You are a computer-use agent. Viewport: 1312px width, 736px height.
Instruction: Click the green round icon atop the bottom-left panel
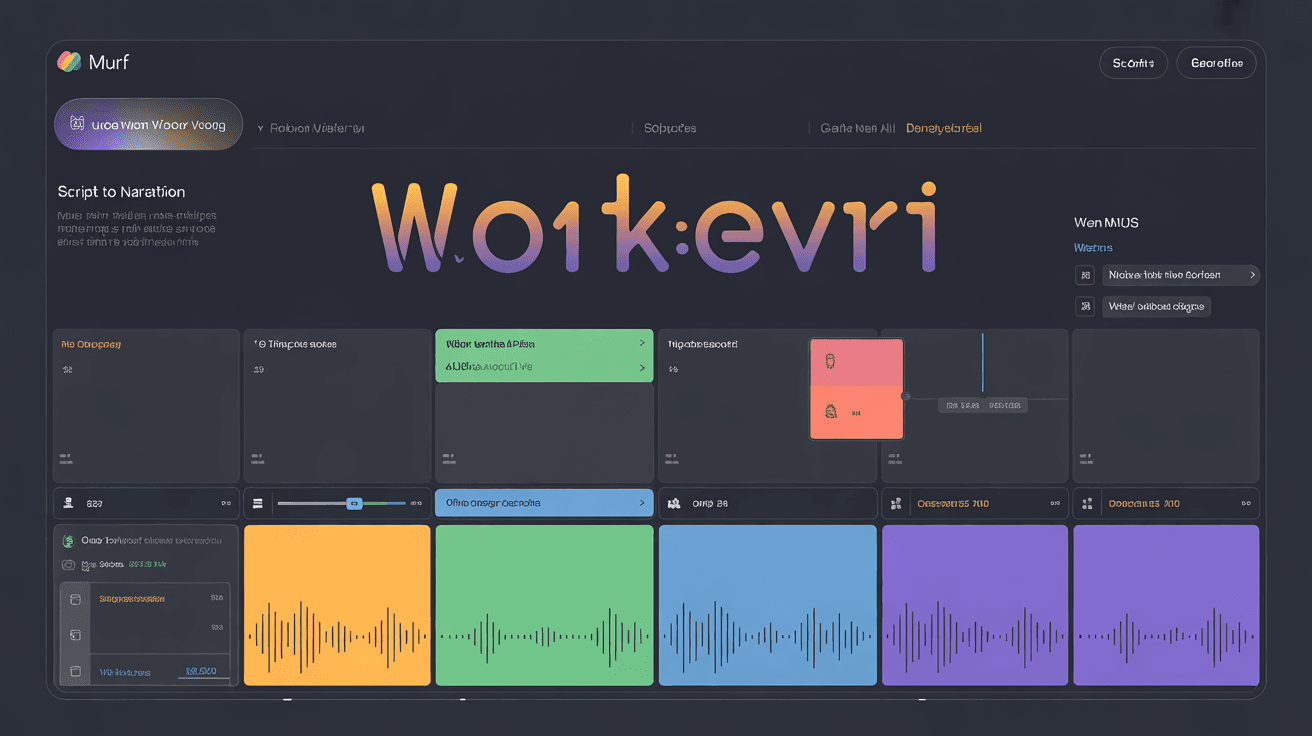(68, 541)
